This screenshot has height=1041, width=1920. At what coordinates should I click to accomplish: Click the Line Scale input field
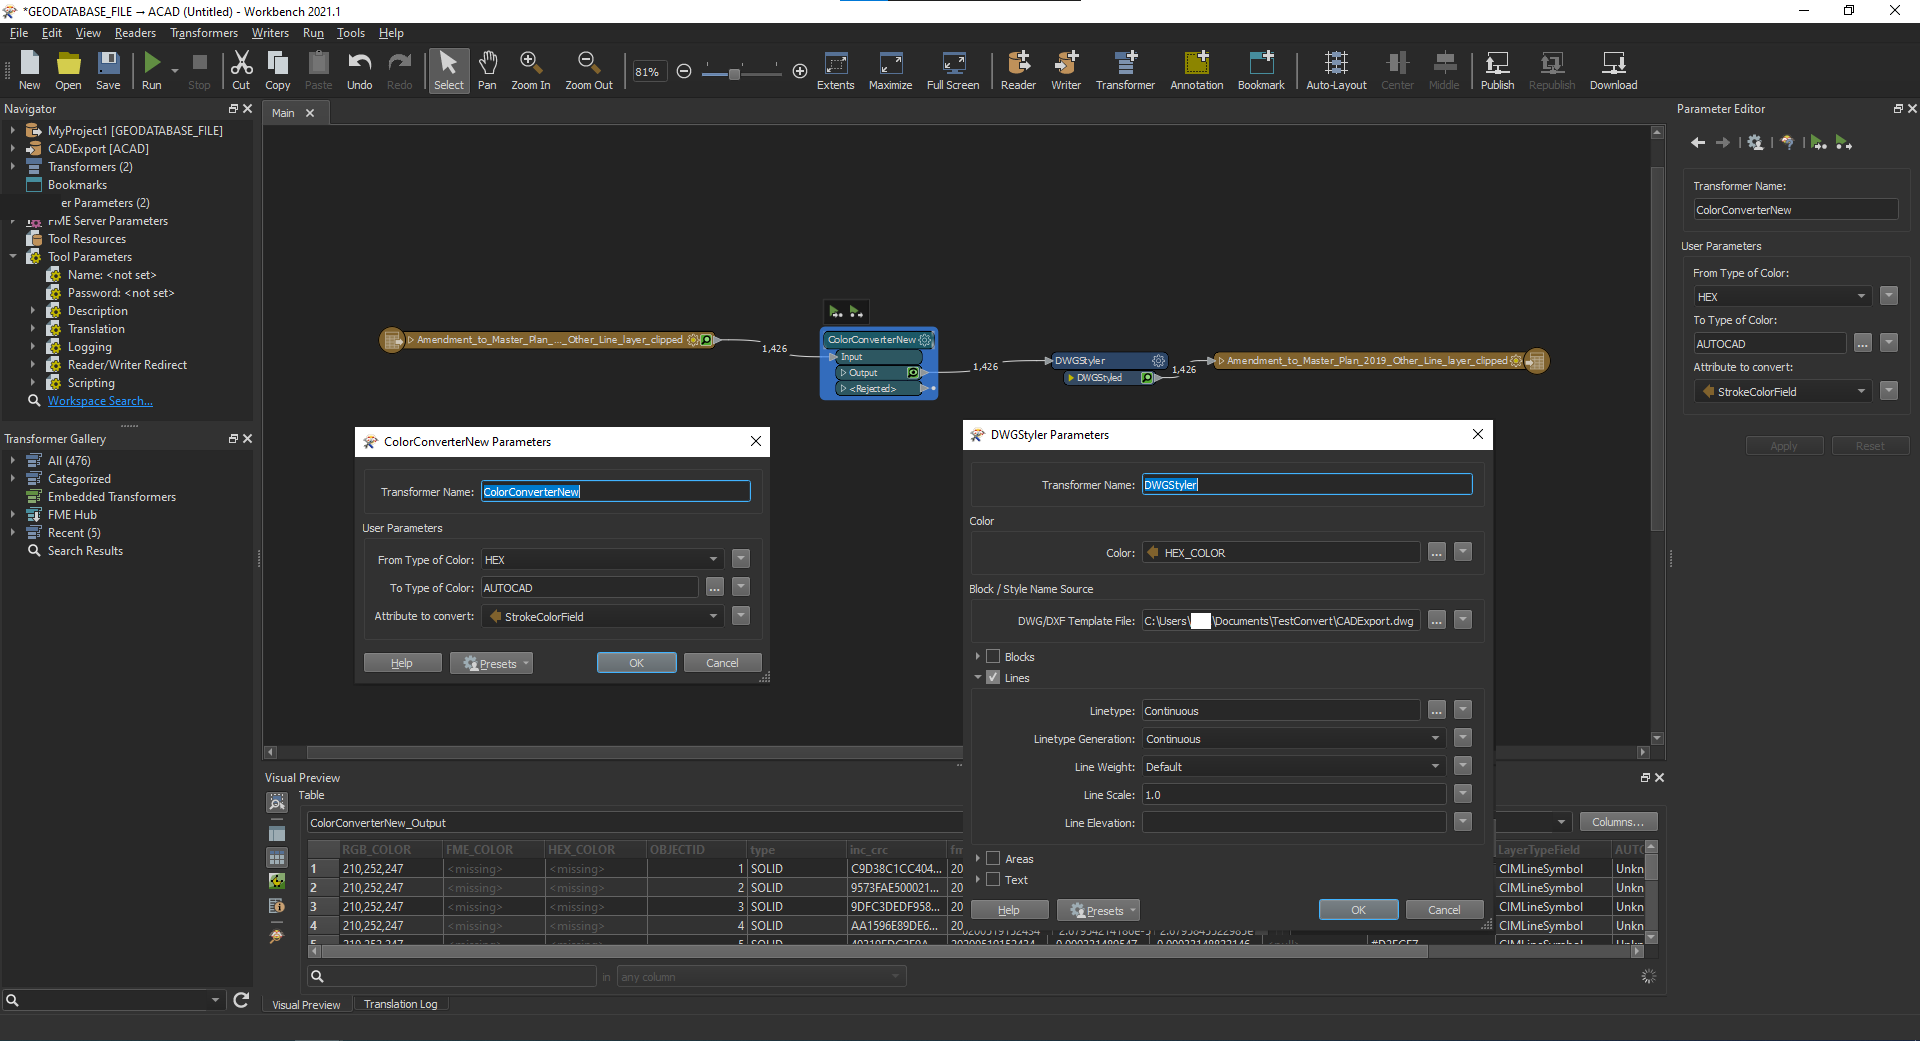pos(1294,795)
